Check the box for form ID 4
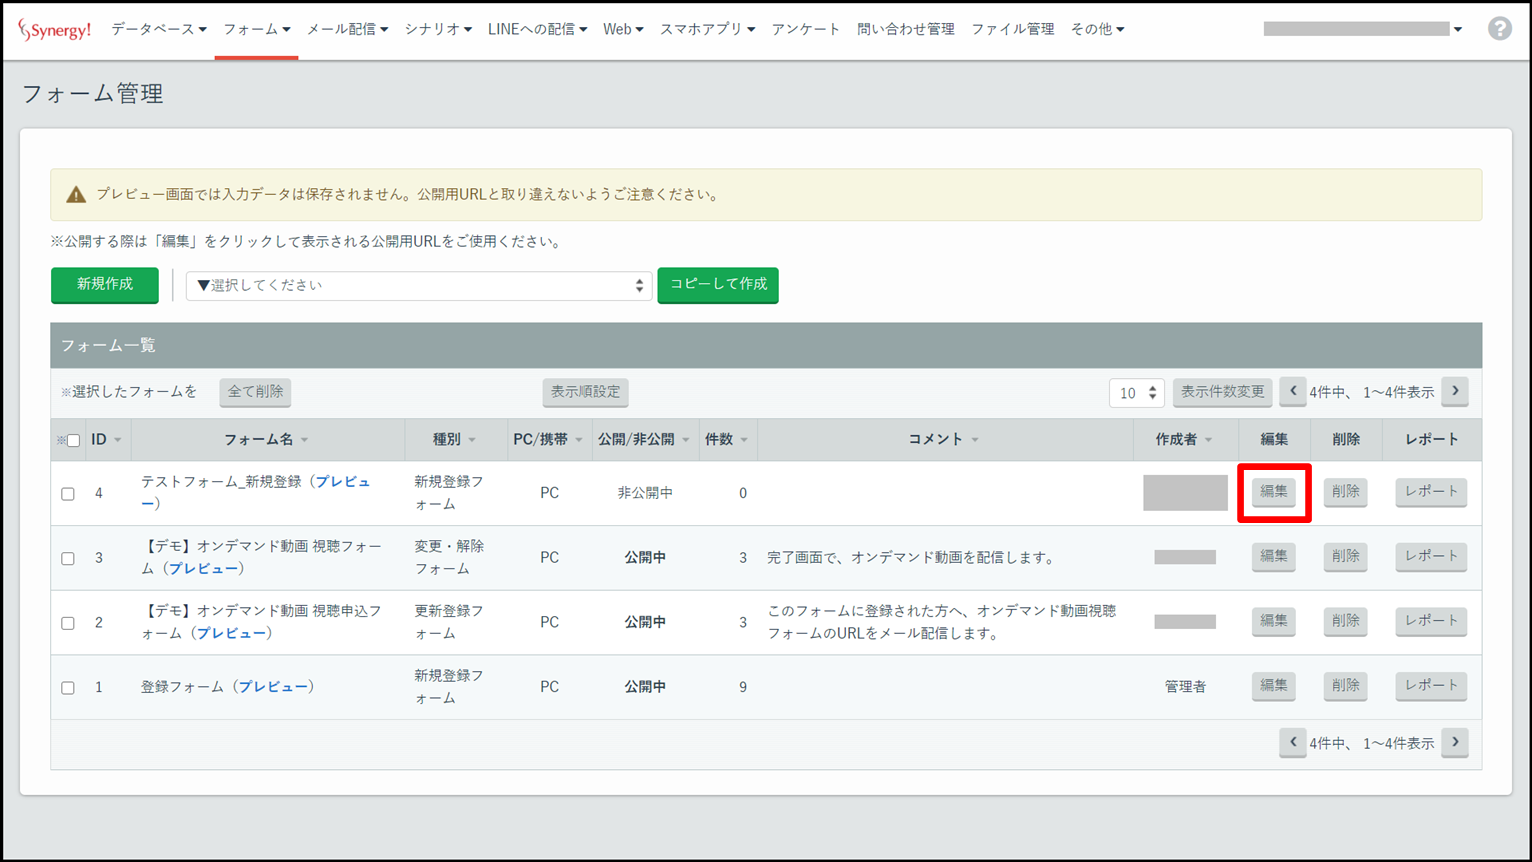Image resolution: width=1532 pixels, height=862 pixels. pyautogui.click(x=68, y=494)
